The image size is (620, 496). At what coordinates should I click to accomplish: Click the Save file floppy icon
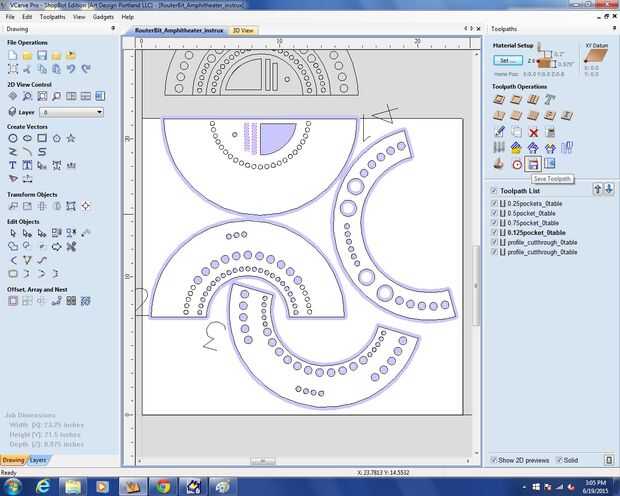click(42, 55)
